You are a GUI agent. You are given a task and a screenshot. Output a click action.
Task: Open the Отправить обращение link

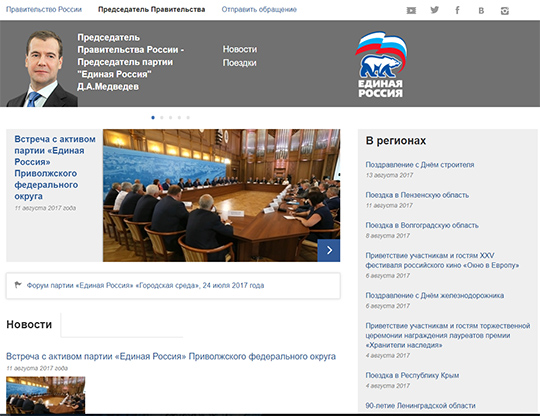pos(259,9)
